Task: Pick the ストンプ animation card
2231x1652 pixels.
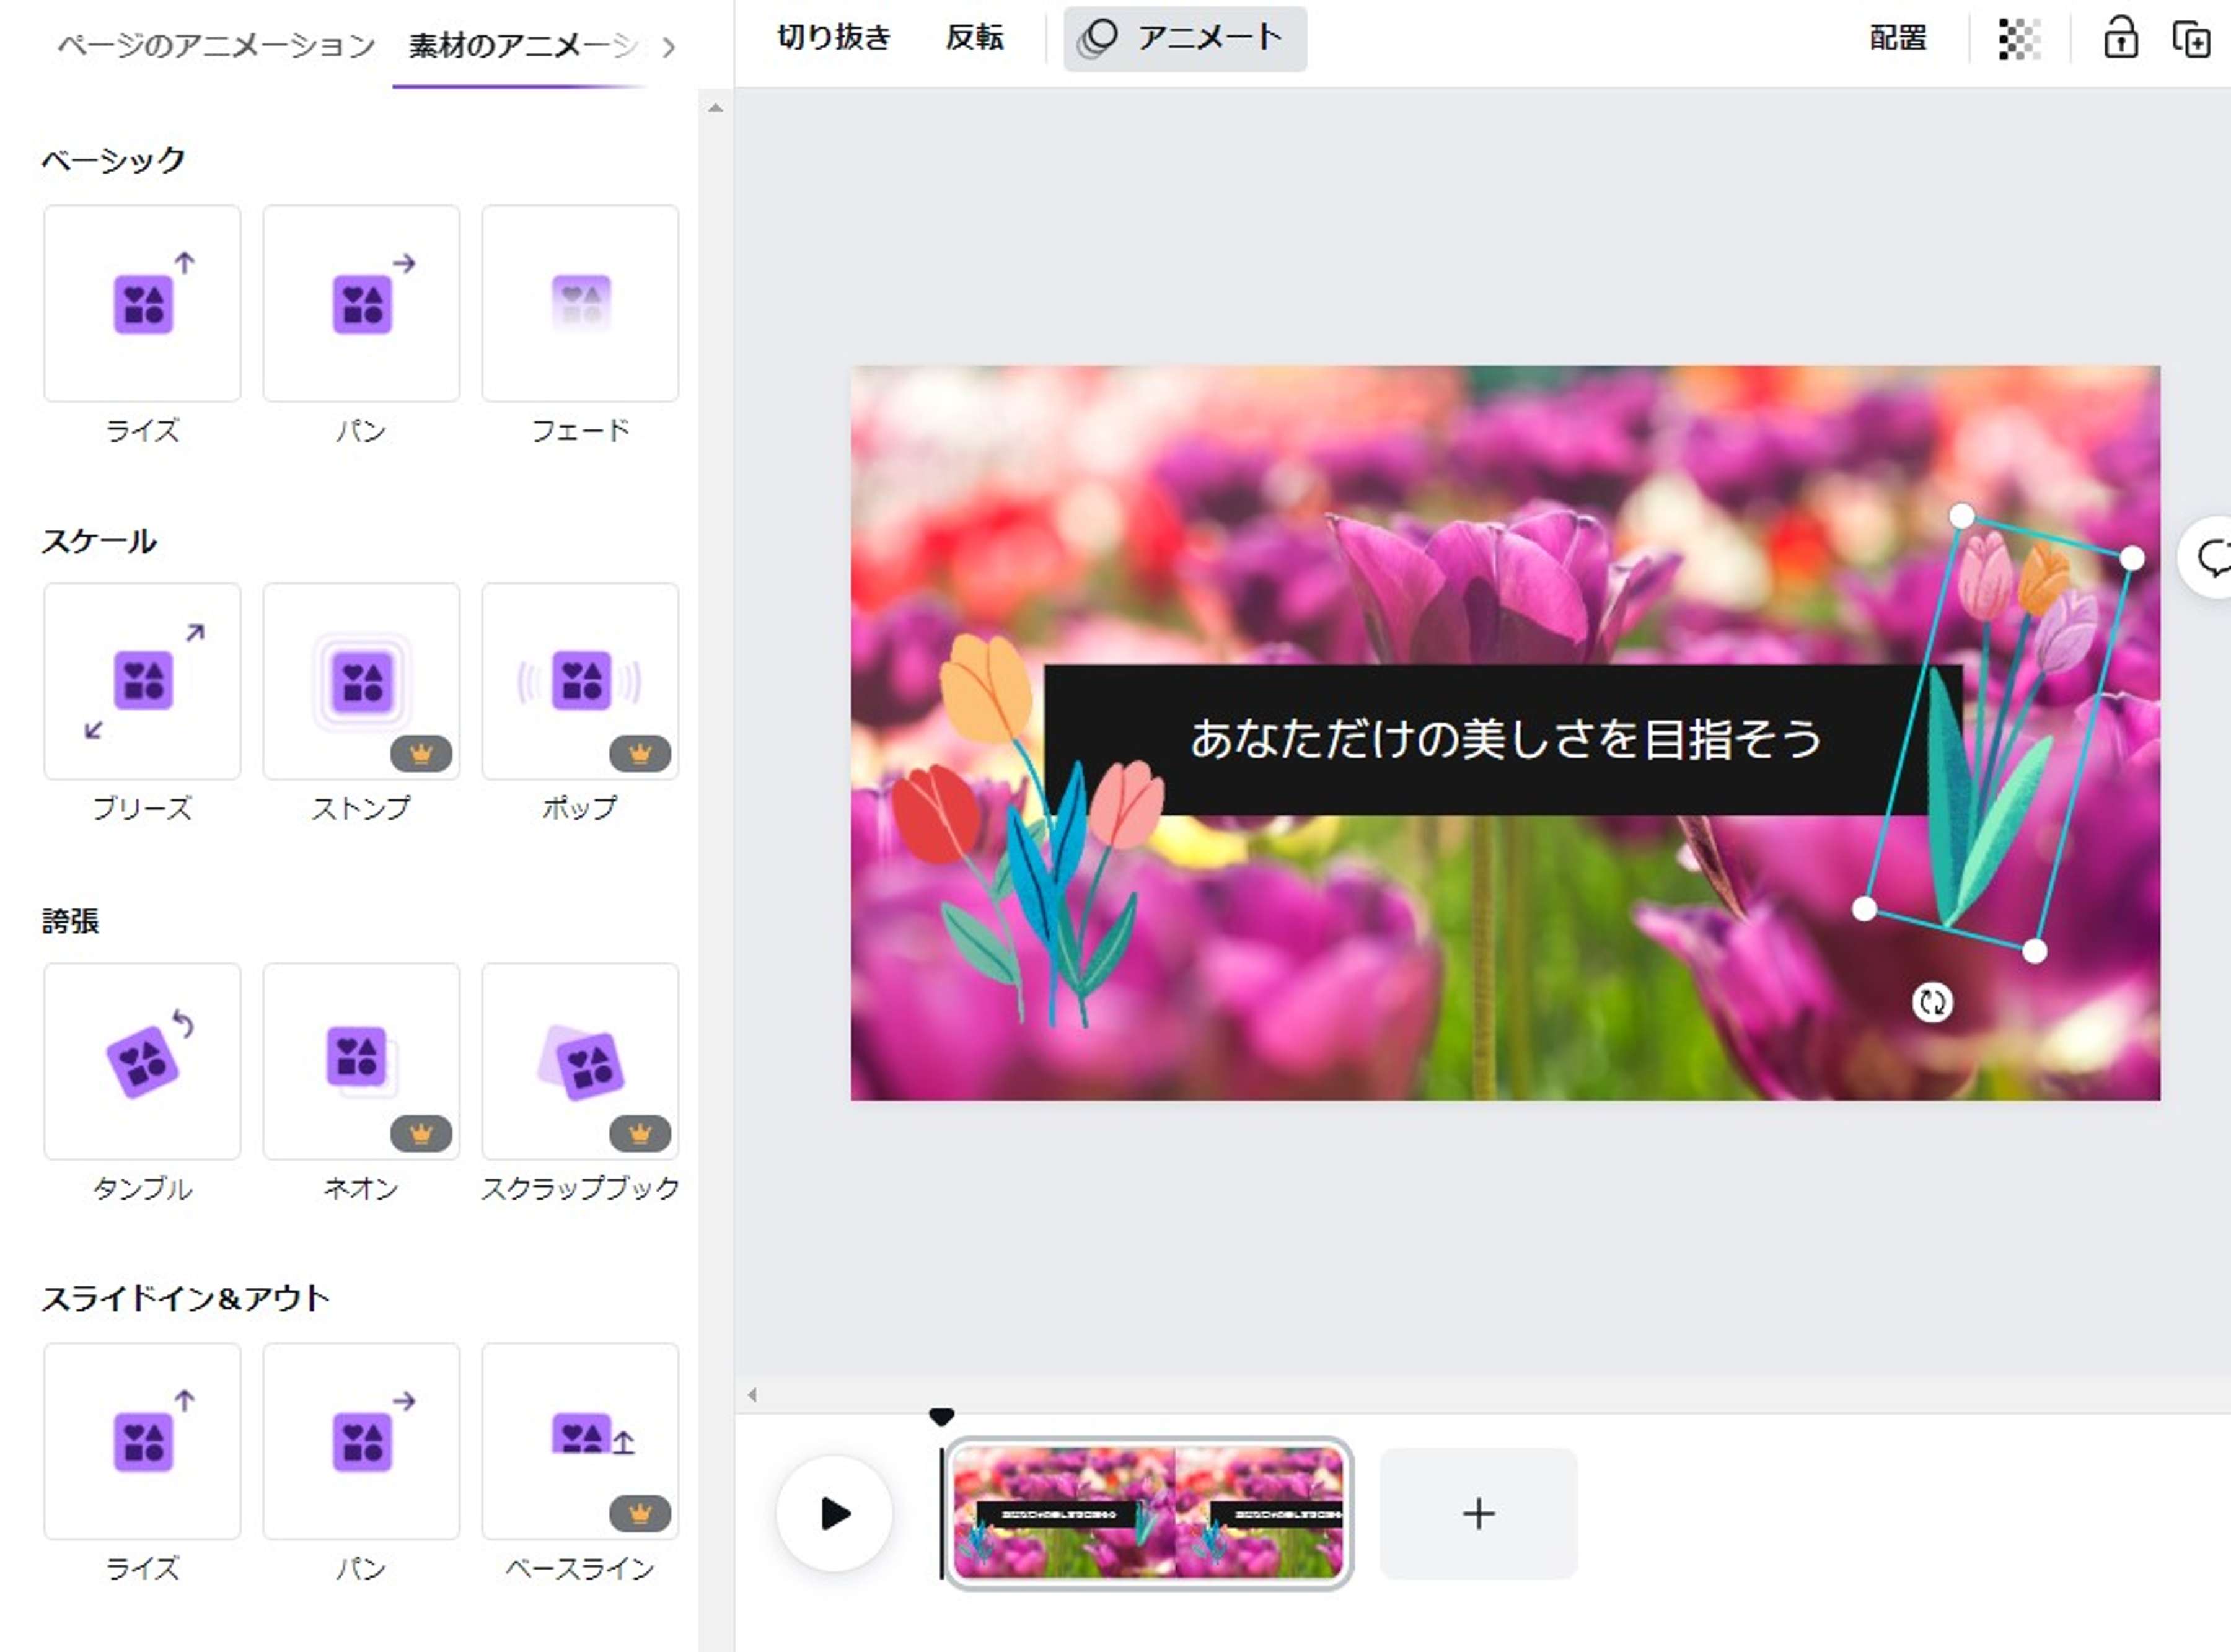Action: click(361, 681)
